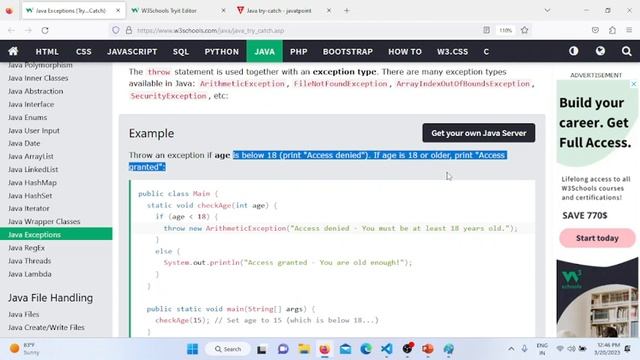This screenshot has width=640, height=360.
Task: Click the taskbar Search box
Action: point(228,349)
